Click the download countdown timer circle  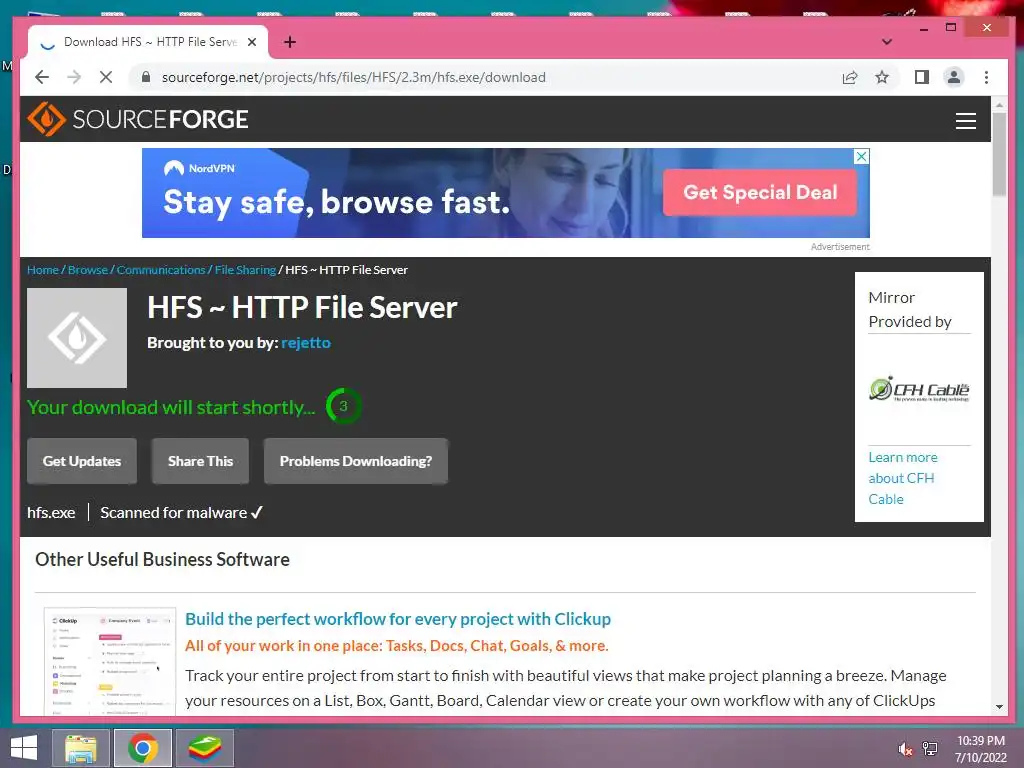coord(343,406)
